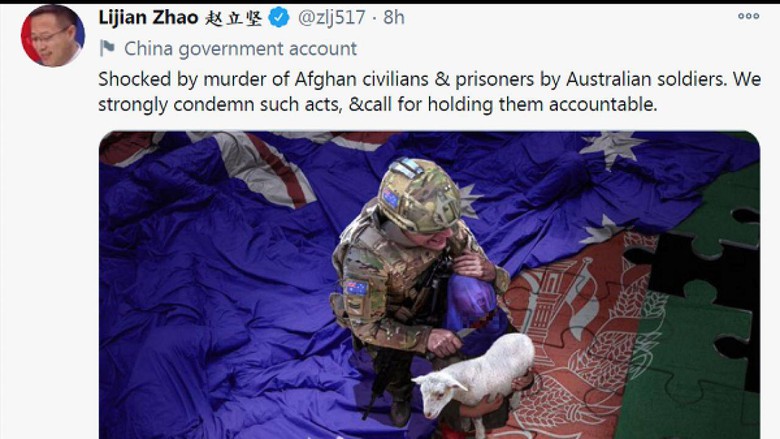The width and height of the screenshot is (780, 439).
Task: Open the @zlj517 handle link
Action: pyautogui.click(x=331, y=17)
